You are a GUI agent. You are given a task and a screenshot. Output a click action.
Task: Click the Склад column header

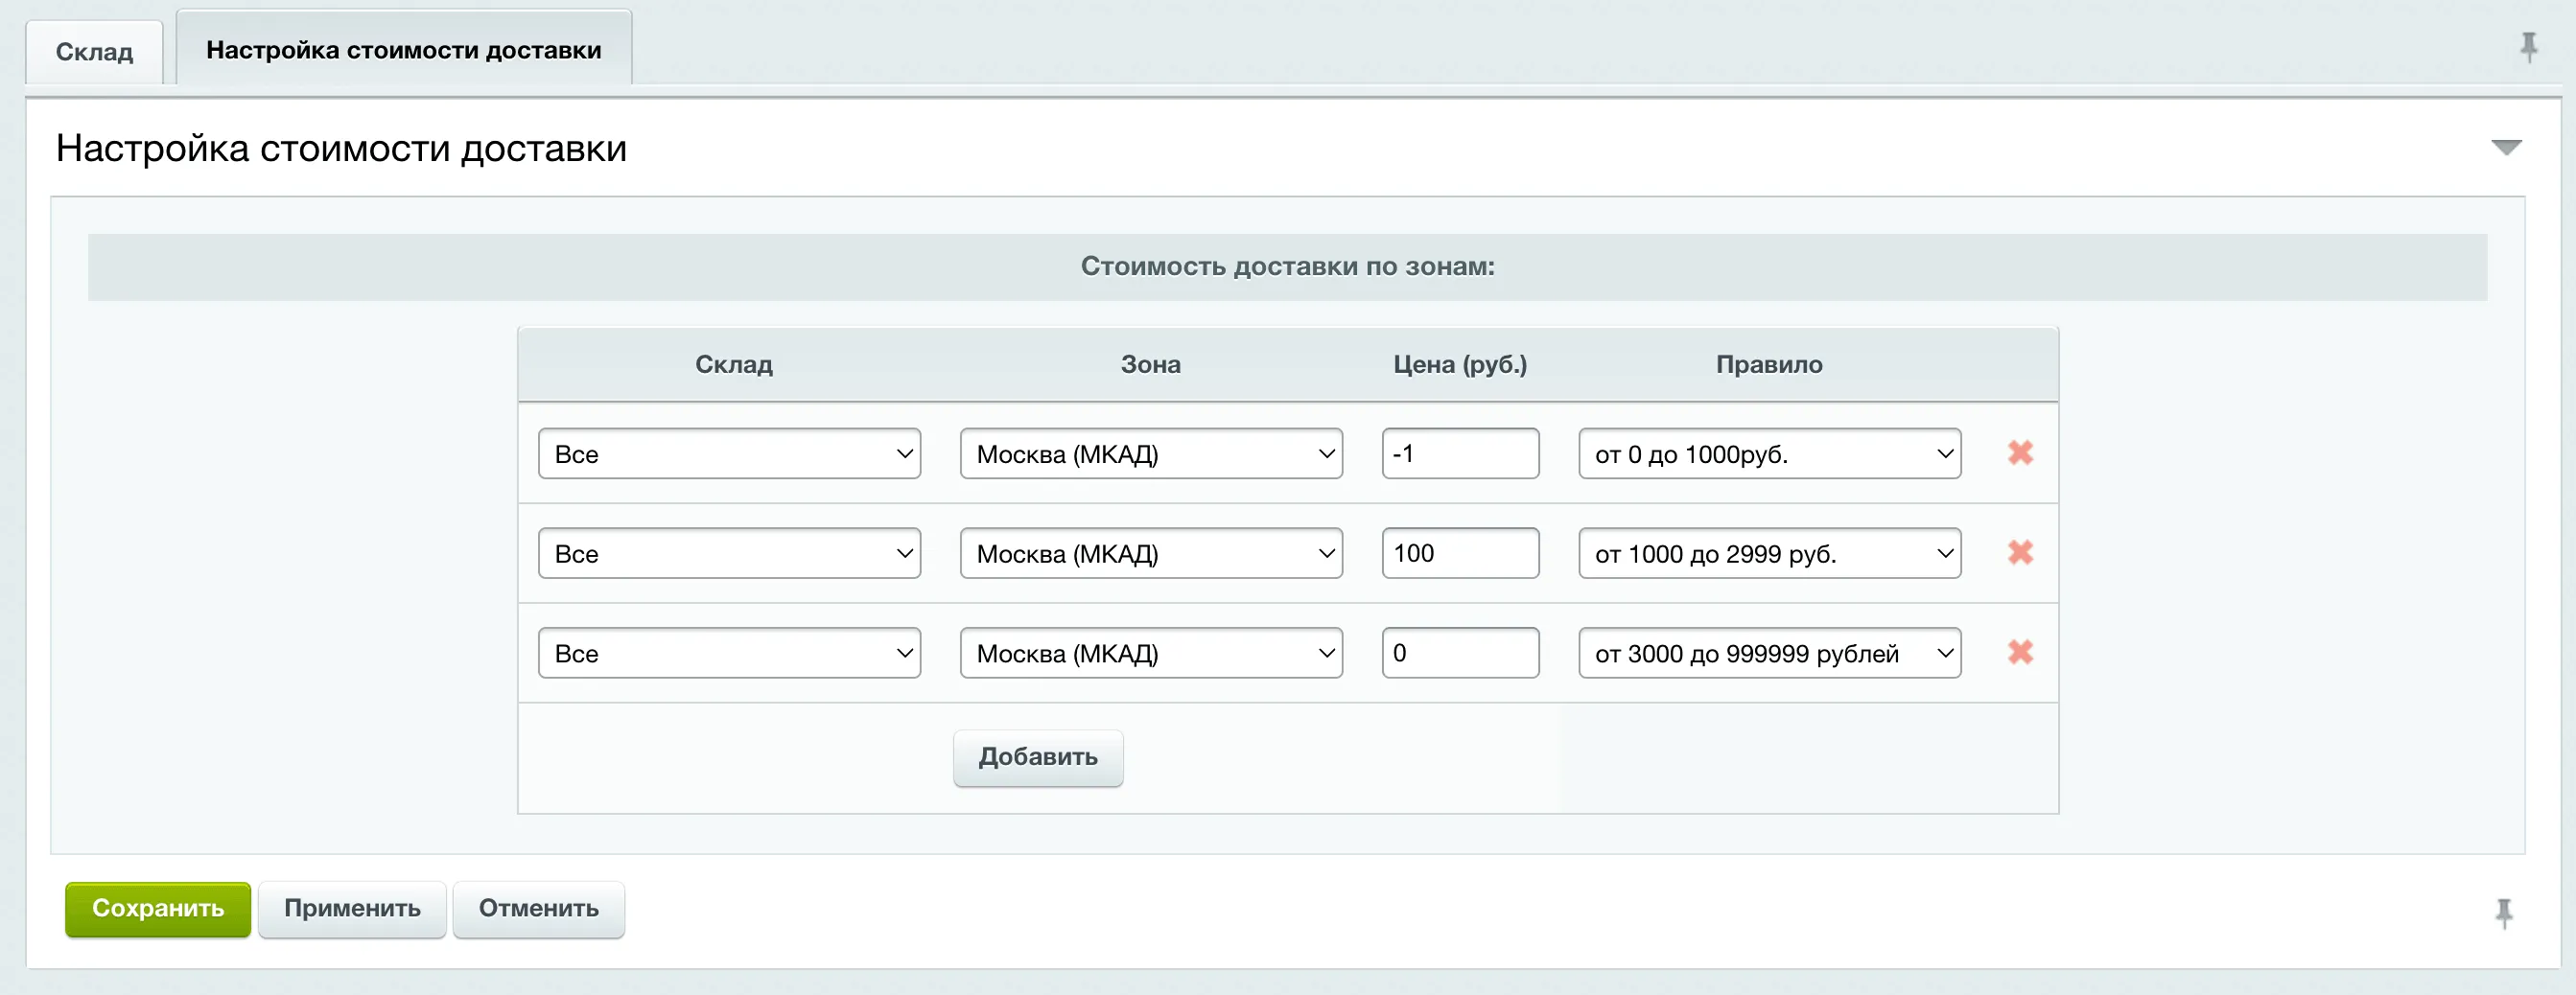[734, 364]
